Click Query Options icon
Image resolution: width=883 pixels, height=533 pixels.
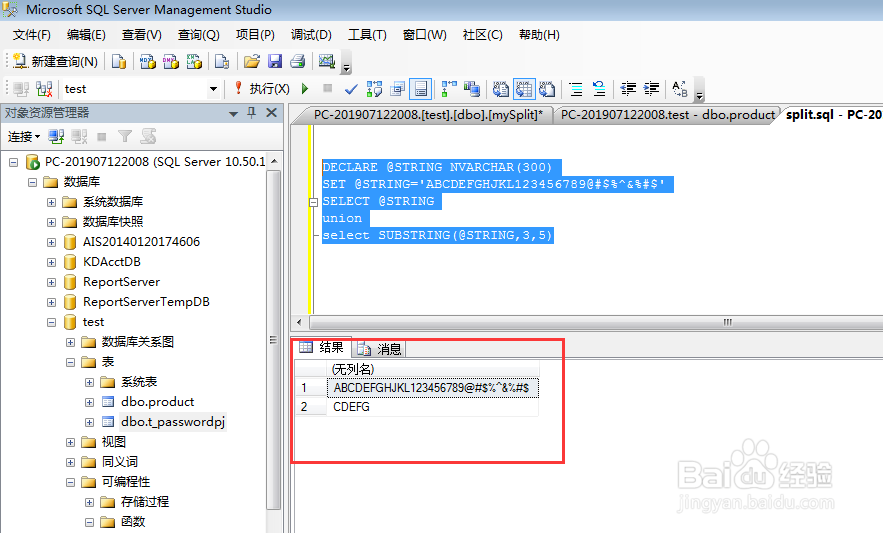click(398, 89)
